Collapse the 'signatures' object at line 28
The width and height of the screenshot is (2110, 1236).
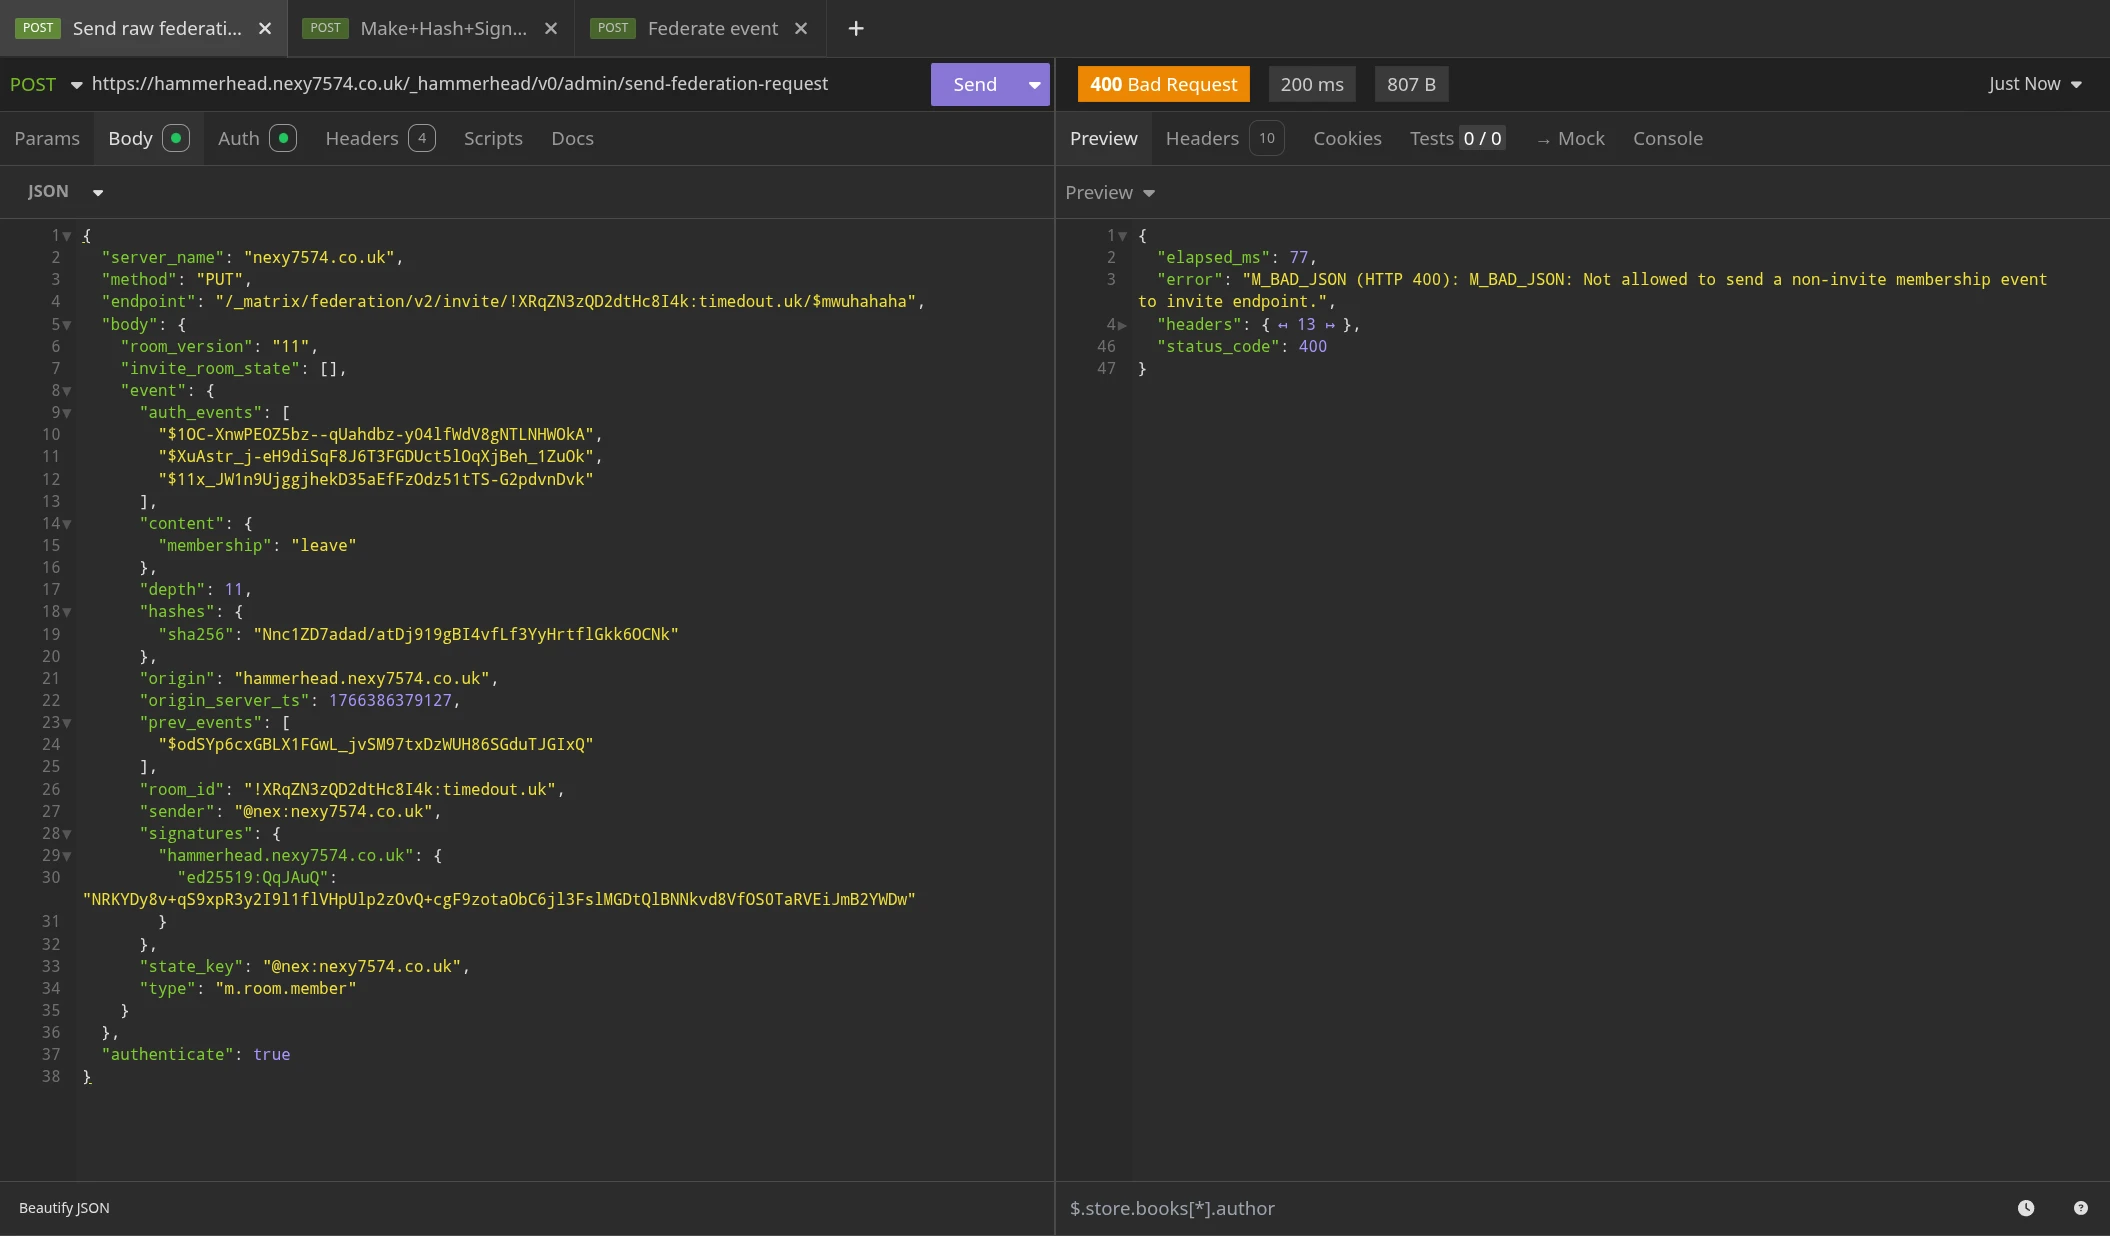click(67, 834)
